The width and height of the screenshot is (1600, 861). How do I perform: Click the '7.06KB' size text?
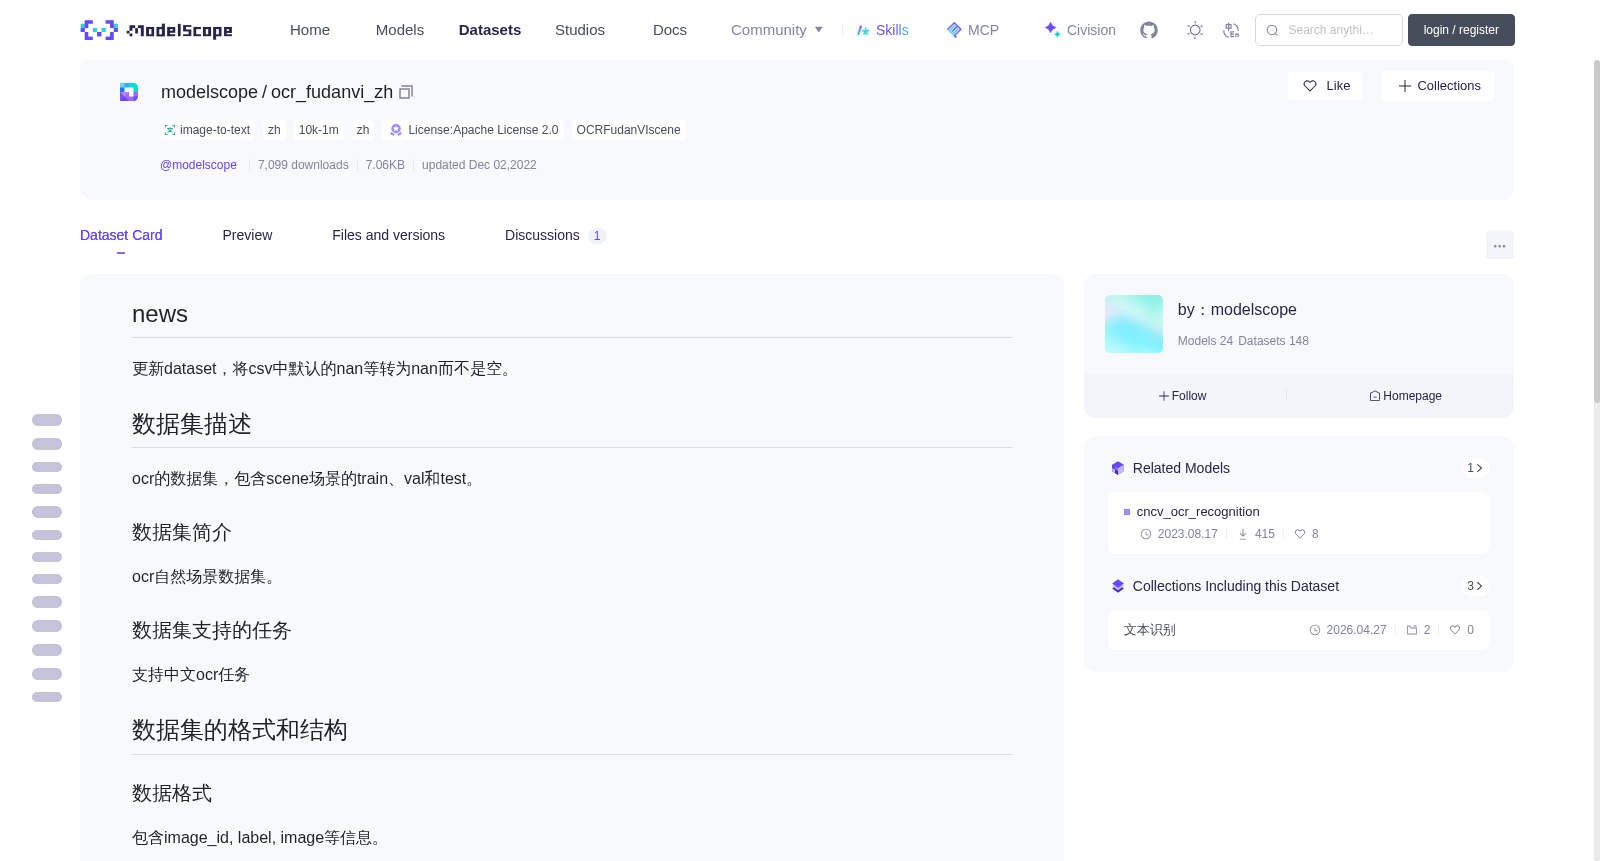pyautogui.click(x=385, y=165)
